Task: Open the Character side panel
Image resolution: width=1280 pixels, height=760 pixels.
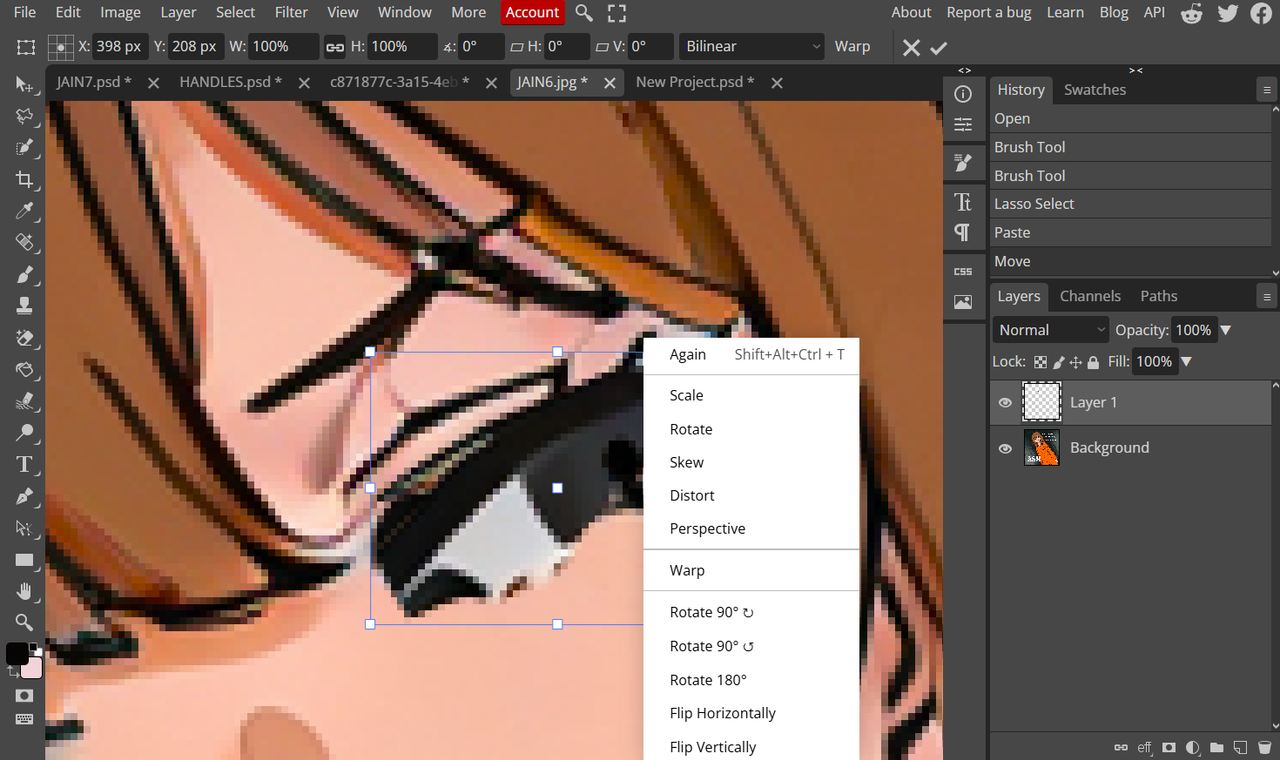Action: point(963,202)
